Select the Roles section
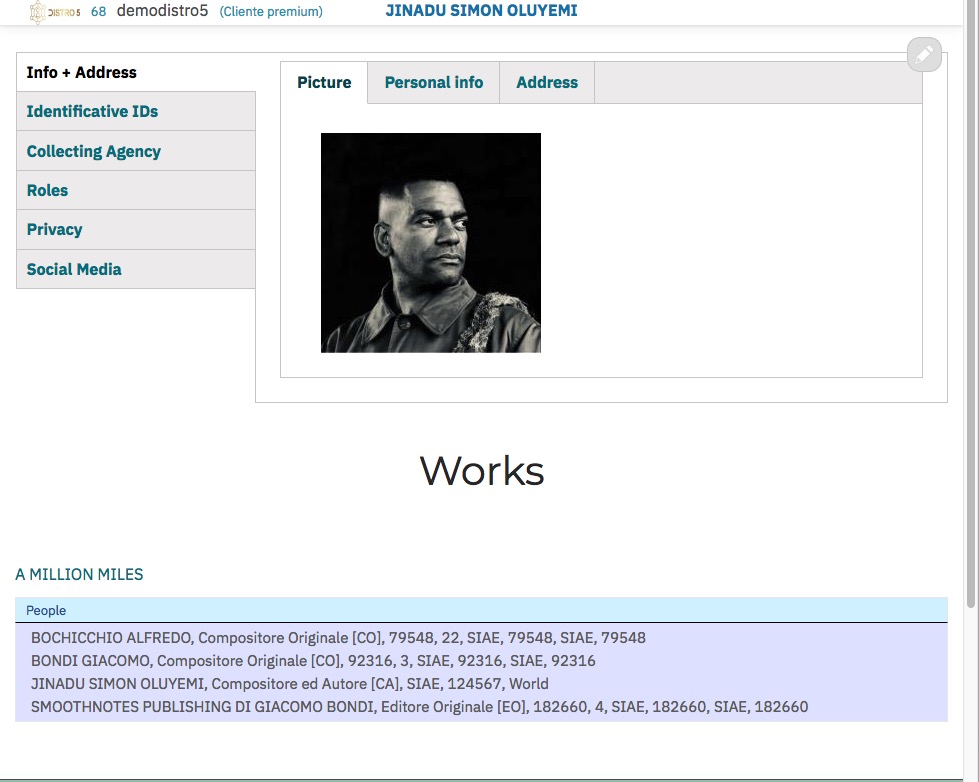 click(135, 191)
